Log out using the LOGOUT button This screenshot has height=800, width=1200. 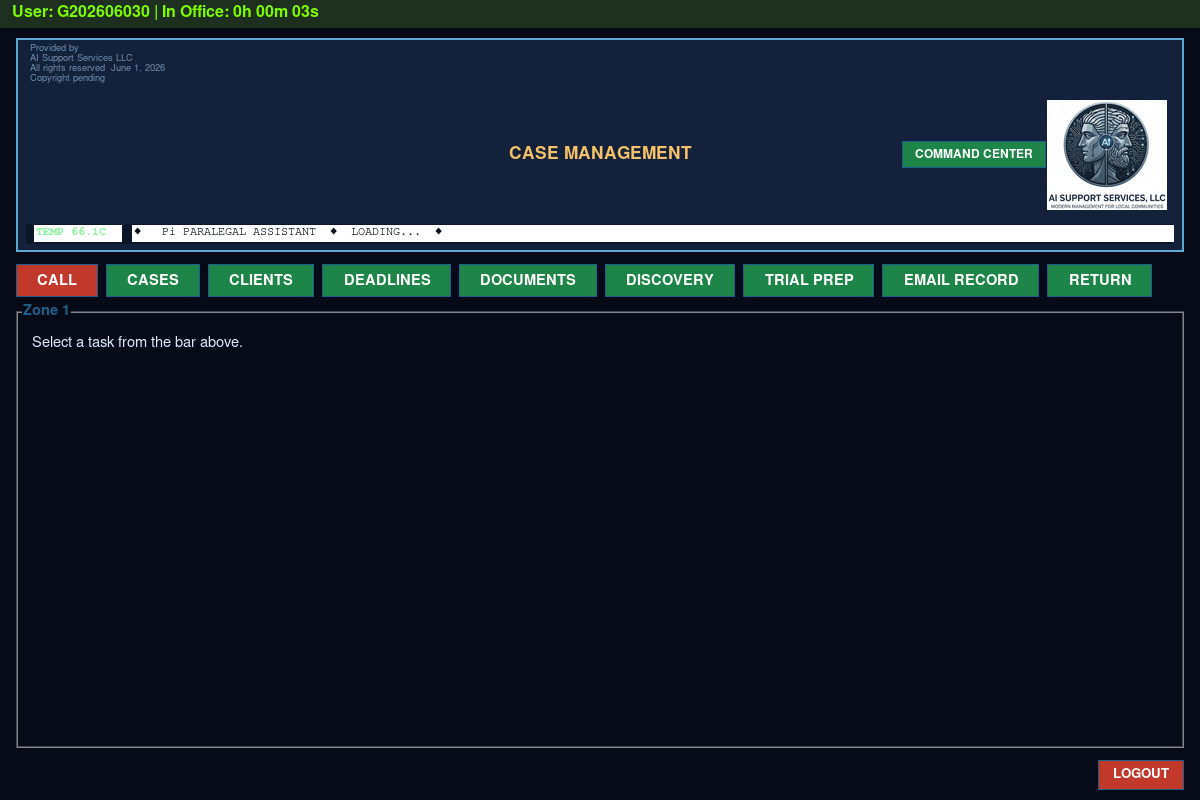[1141, 774]
